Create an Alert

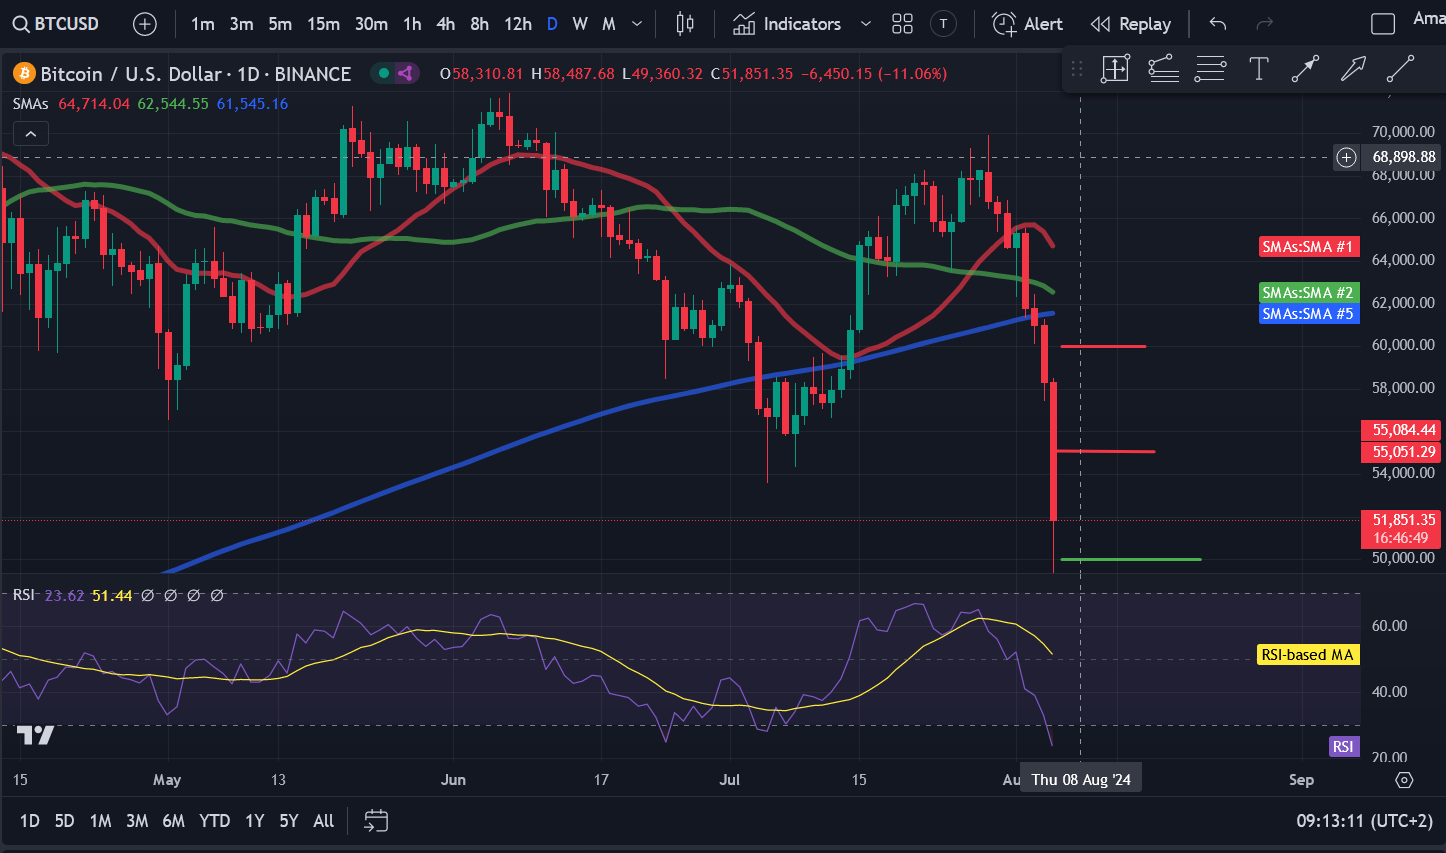(1027, 24)
